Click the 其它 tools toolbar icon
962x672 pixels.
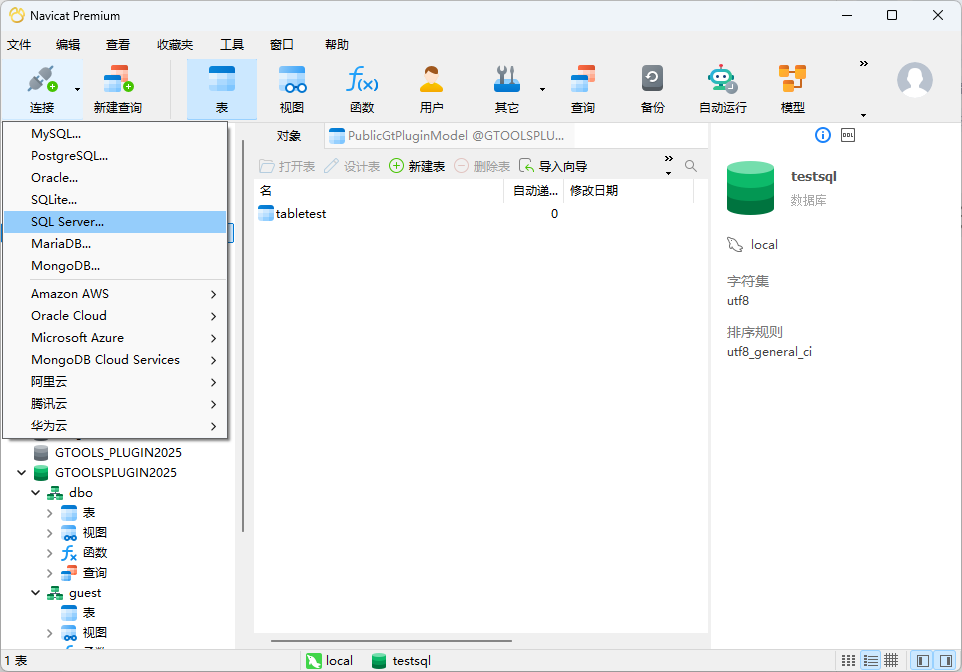(507, 90)
